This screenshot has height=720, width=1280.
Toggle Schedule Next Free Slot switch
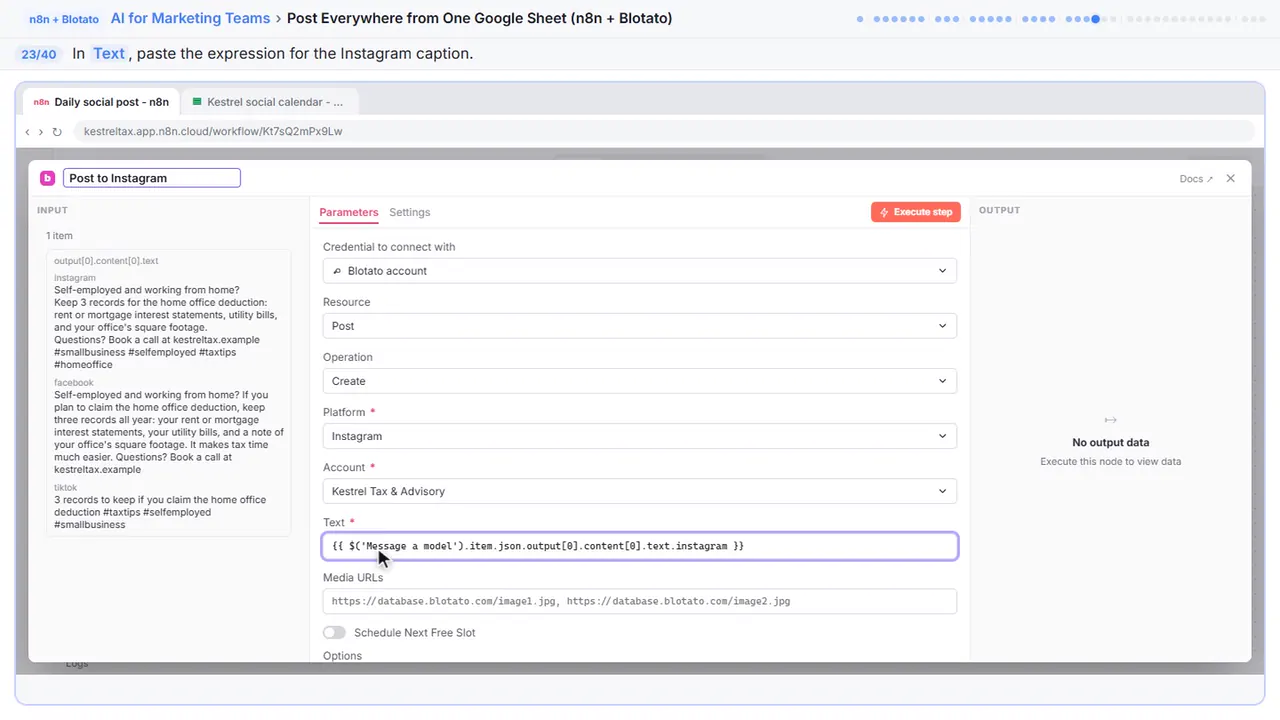(x=334, y=632)
